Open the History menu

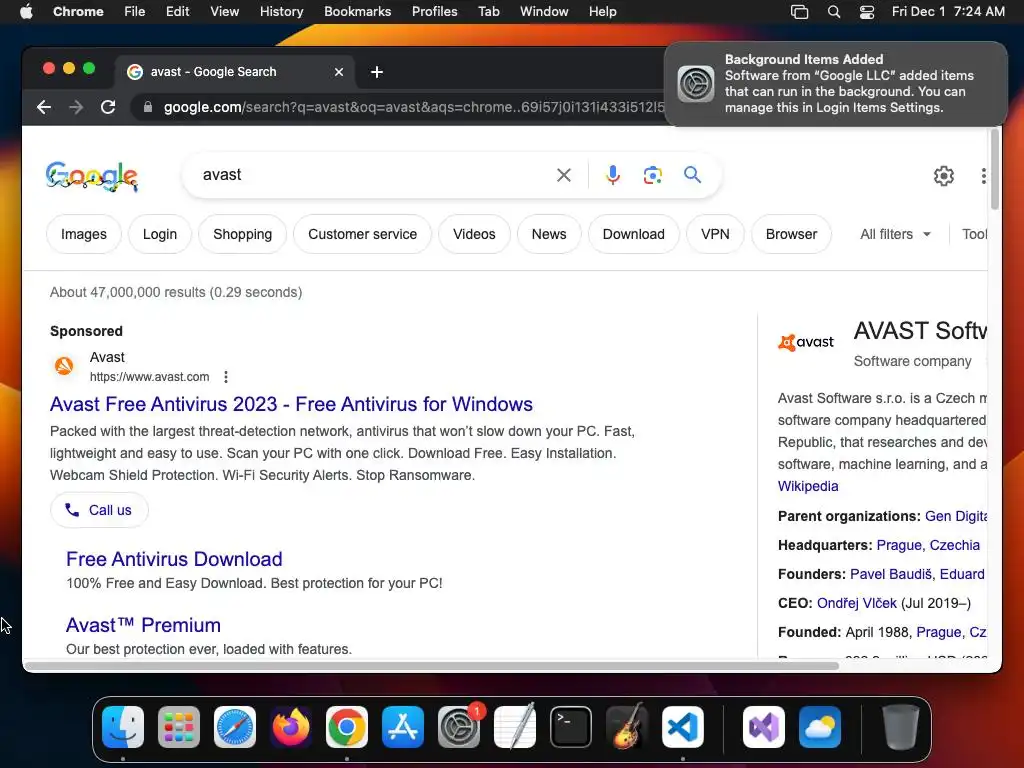(281, 12)
